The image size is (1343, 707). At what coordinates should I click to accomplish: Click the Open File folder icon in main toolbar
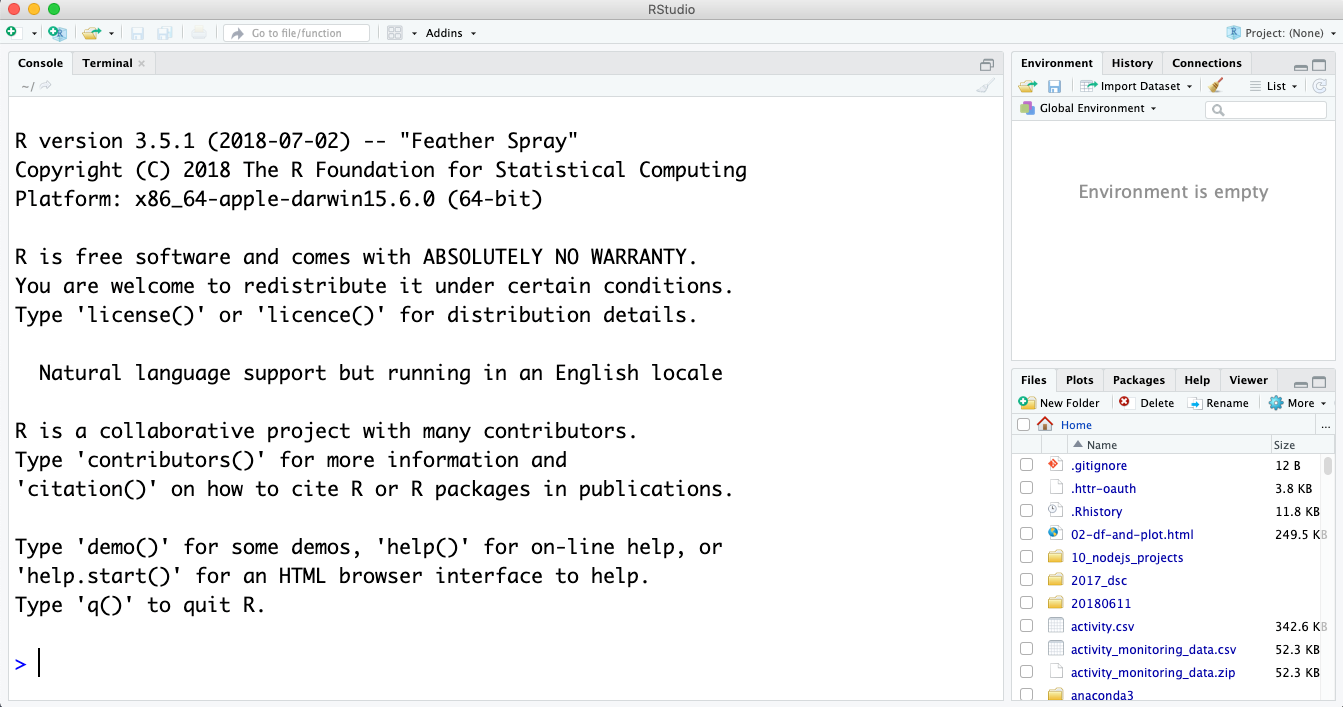coord(92,33)
